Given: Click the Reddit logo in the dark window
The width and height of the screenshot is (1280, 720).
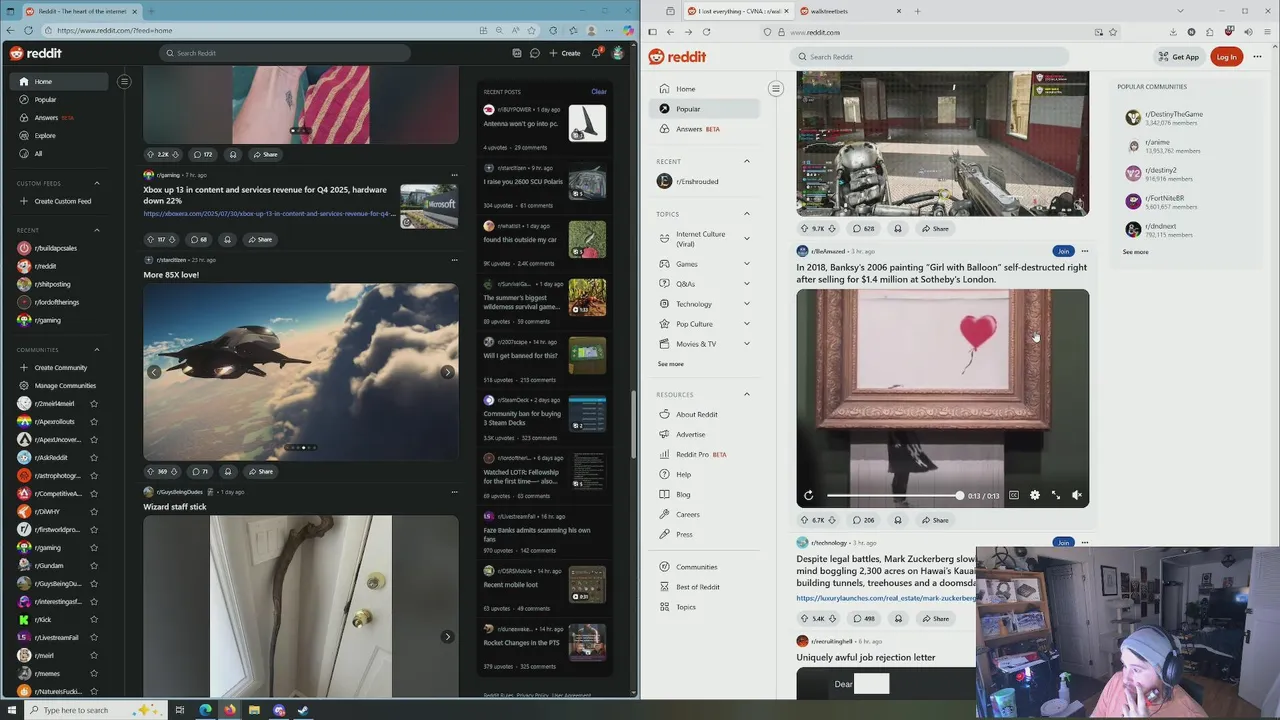Looking at the screenshot, I should 35,53.
